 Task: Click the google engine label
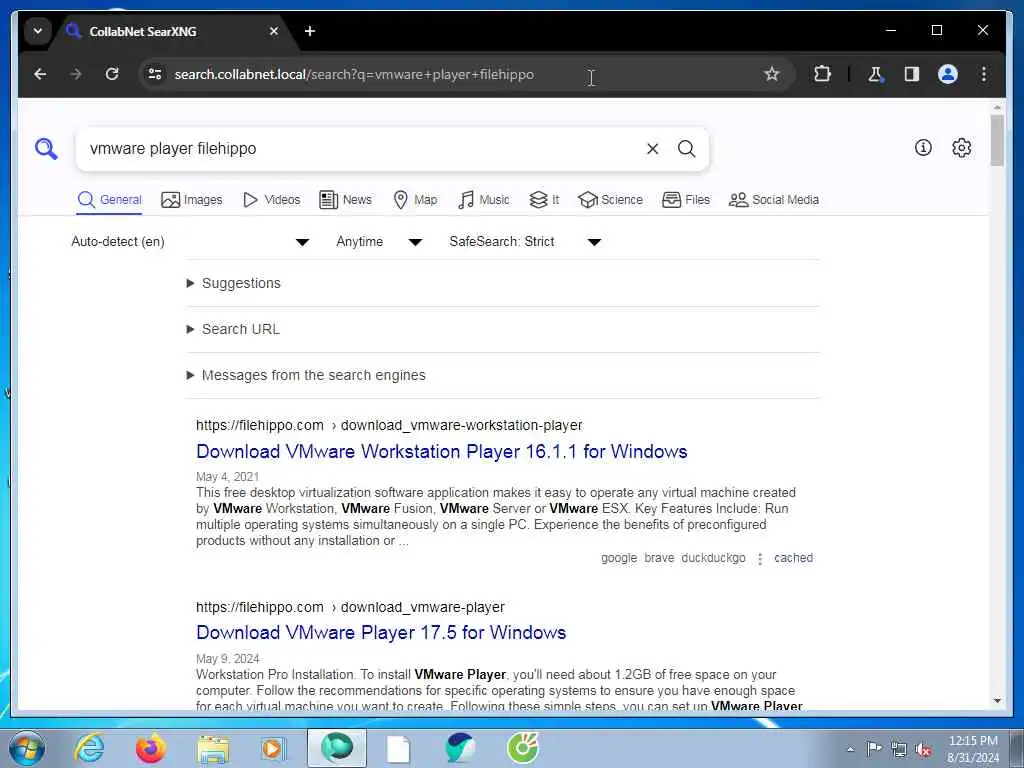(619, 558)
